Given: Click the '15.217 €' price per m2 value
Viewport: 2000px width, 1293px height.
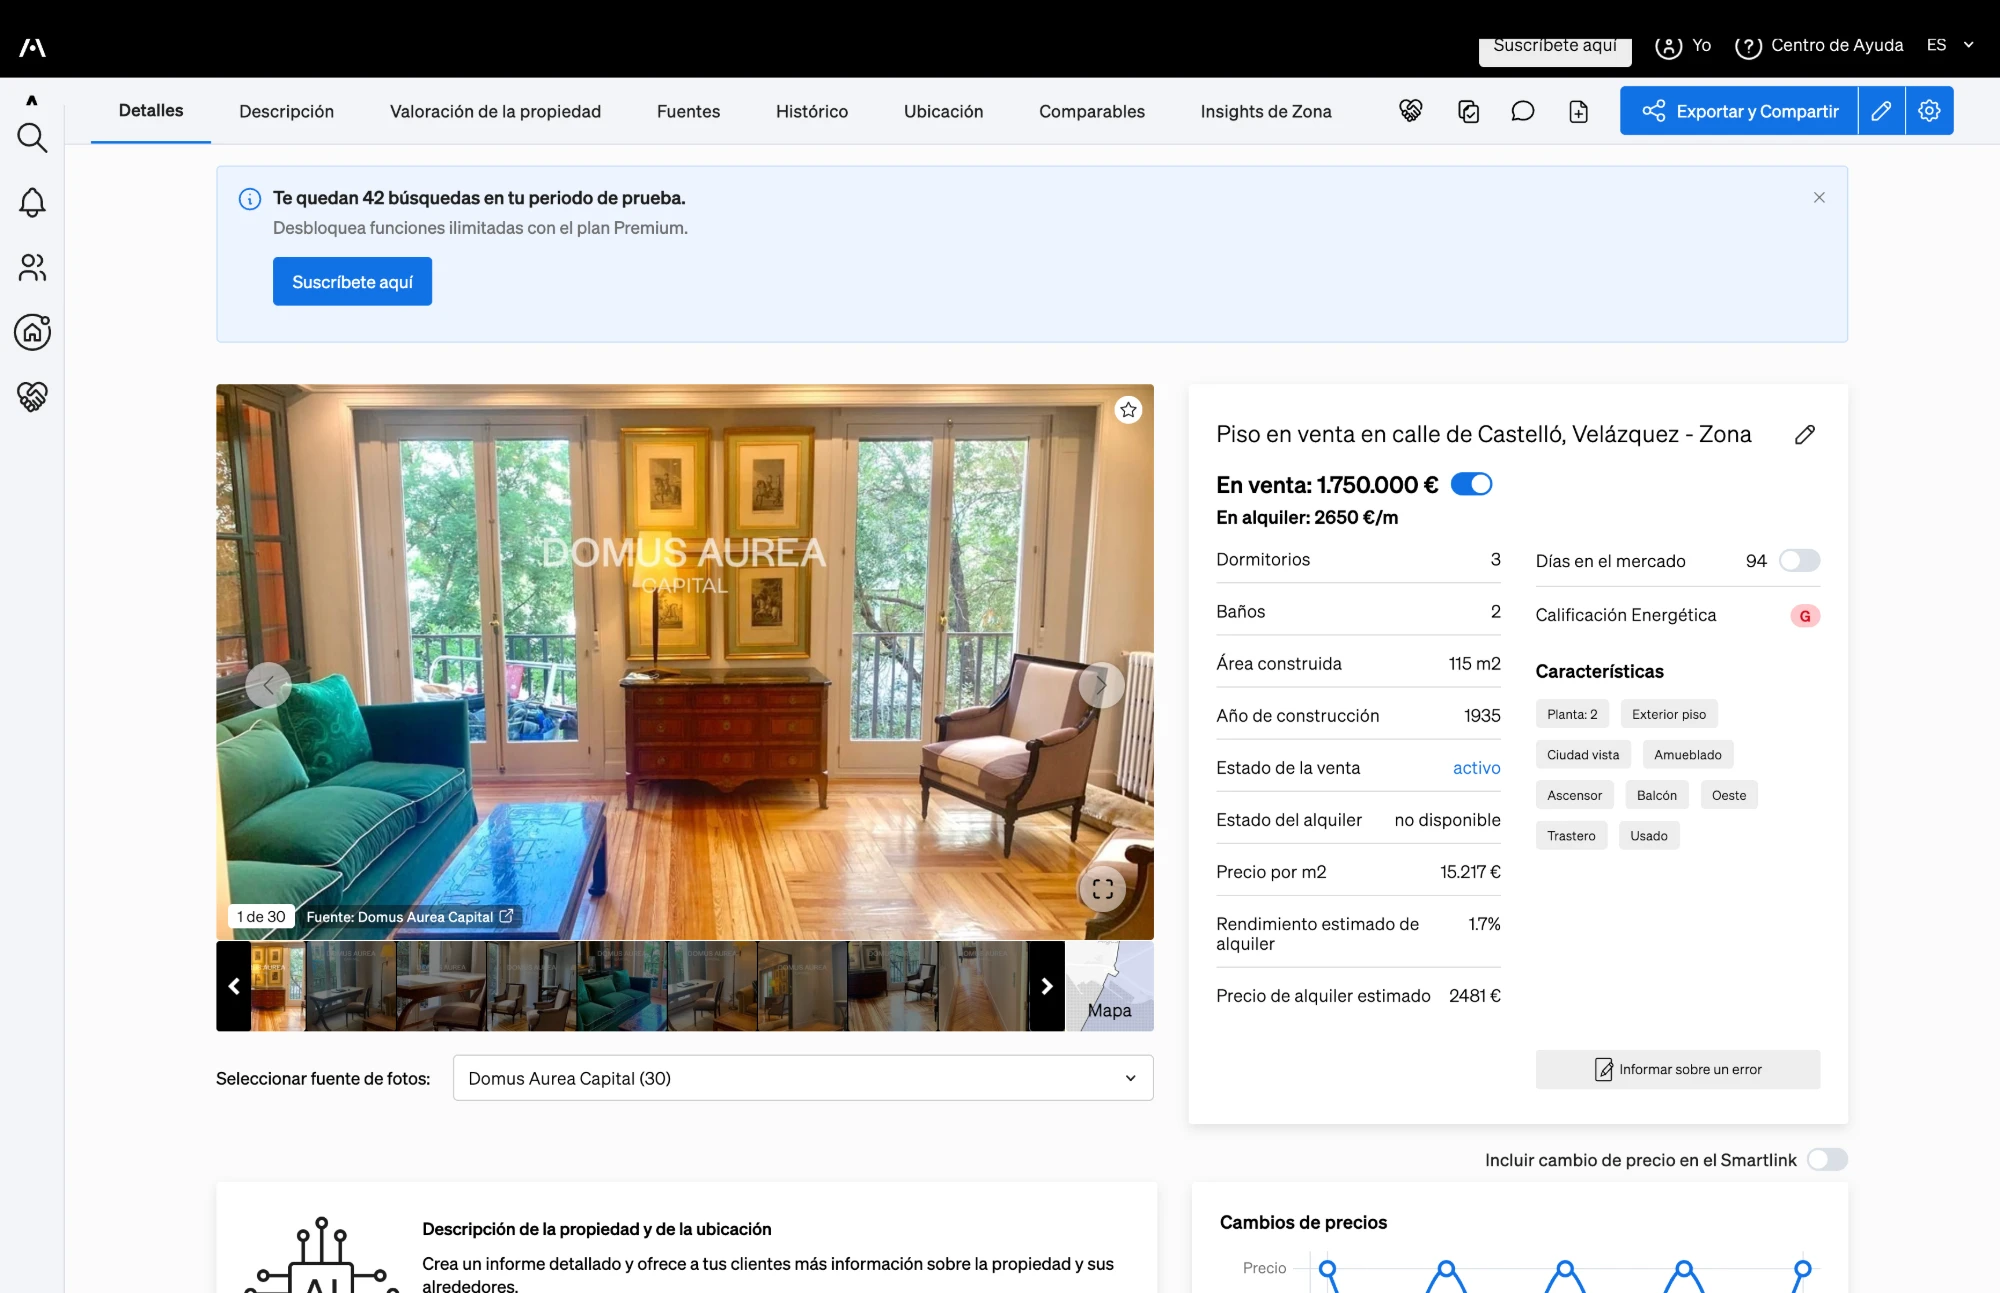Looking at the screenshot, I should (1470, 872).
